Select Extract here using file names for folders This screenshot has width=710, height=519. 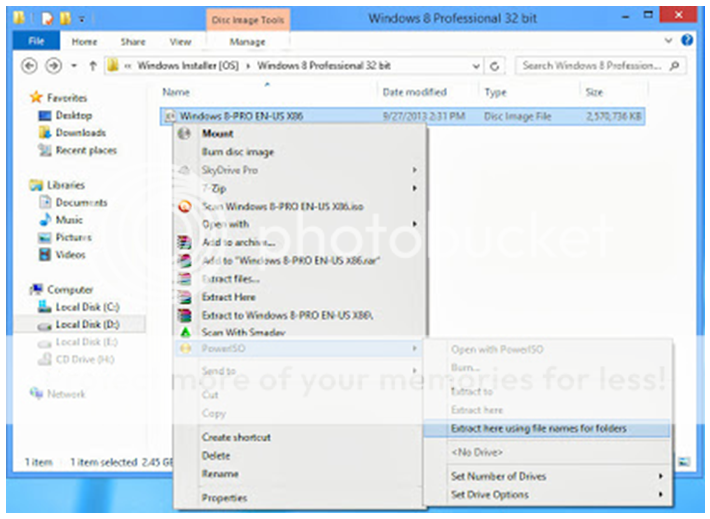click(x=547, y=428)
